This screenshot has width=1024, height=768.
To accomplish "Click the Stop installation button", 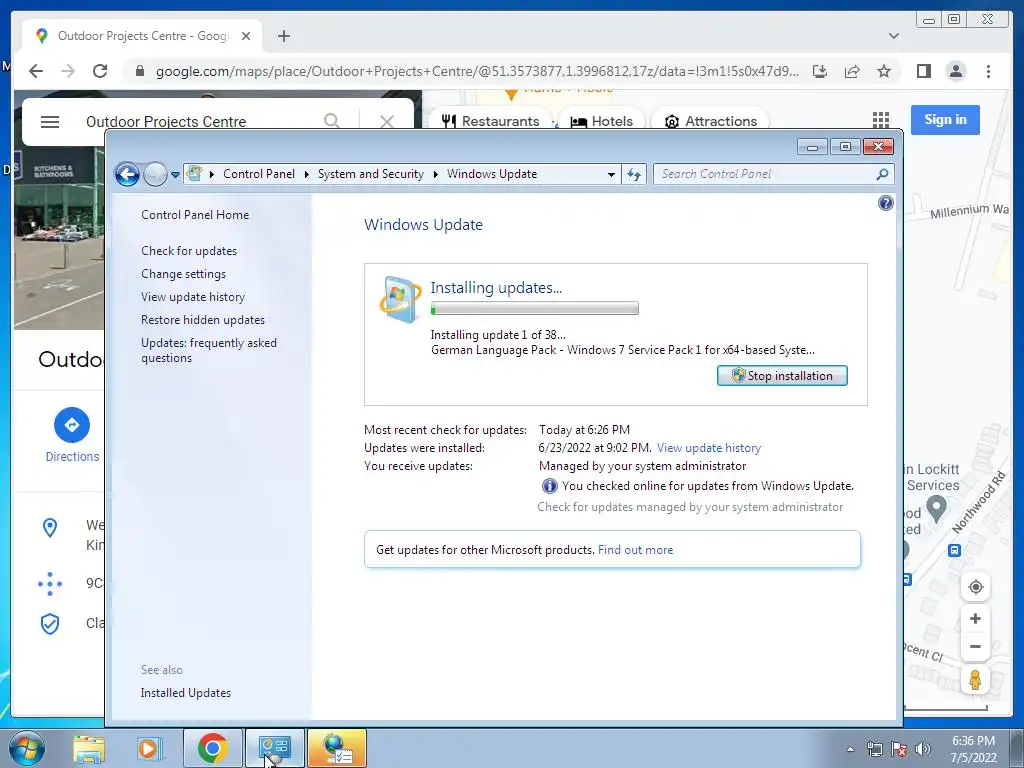I will pos(782,376).
